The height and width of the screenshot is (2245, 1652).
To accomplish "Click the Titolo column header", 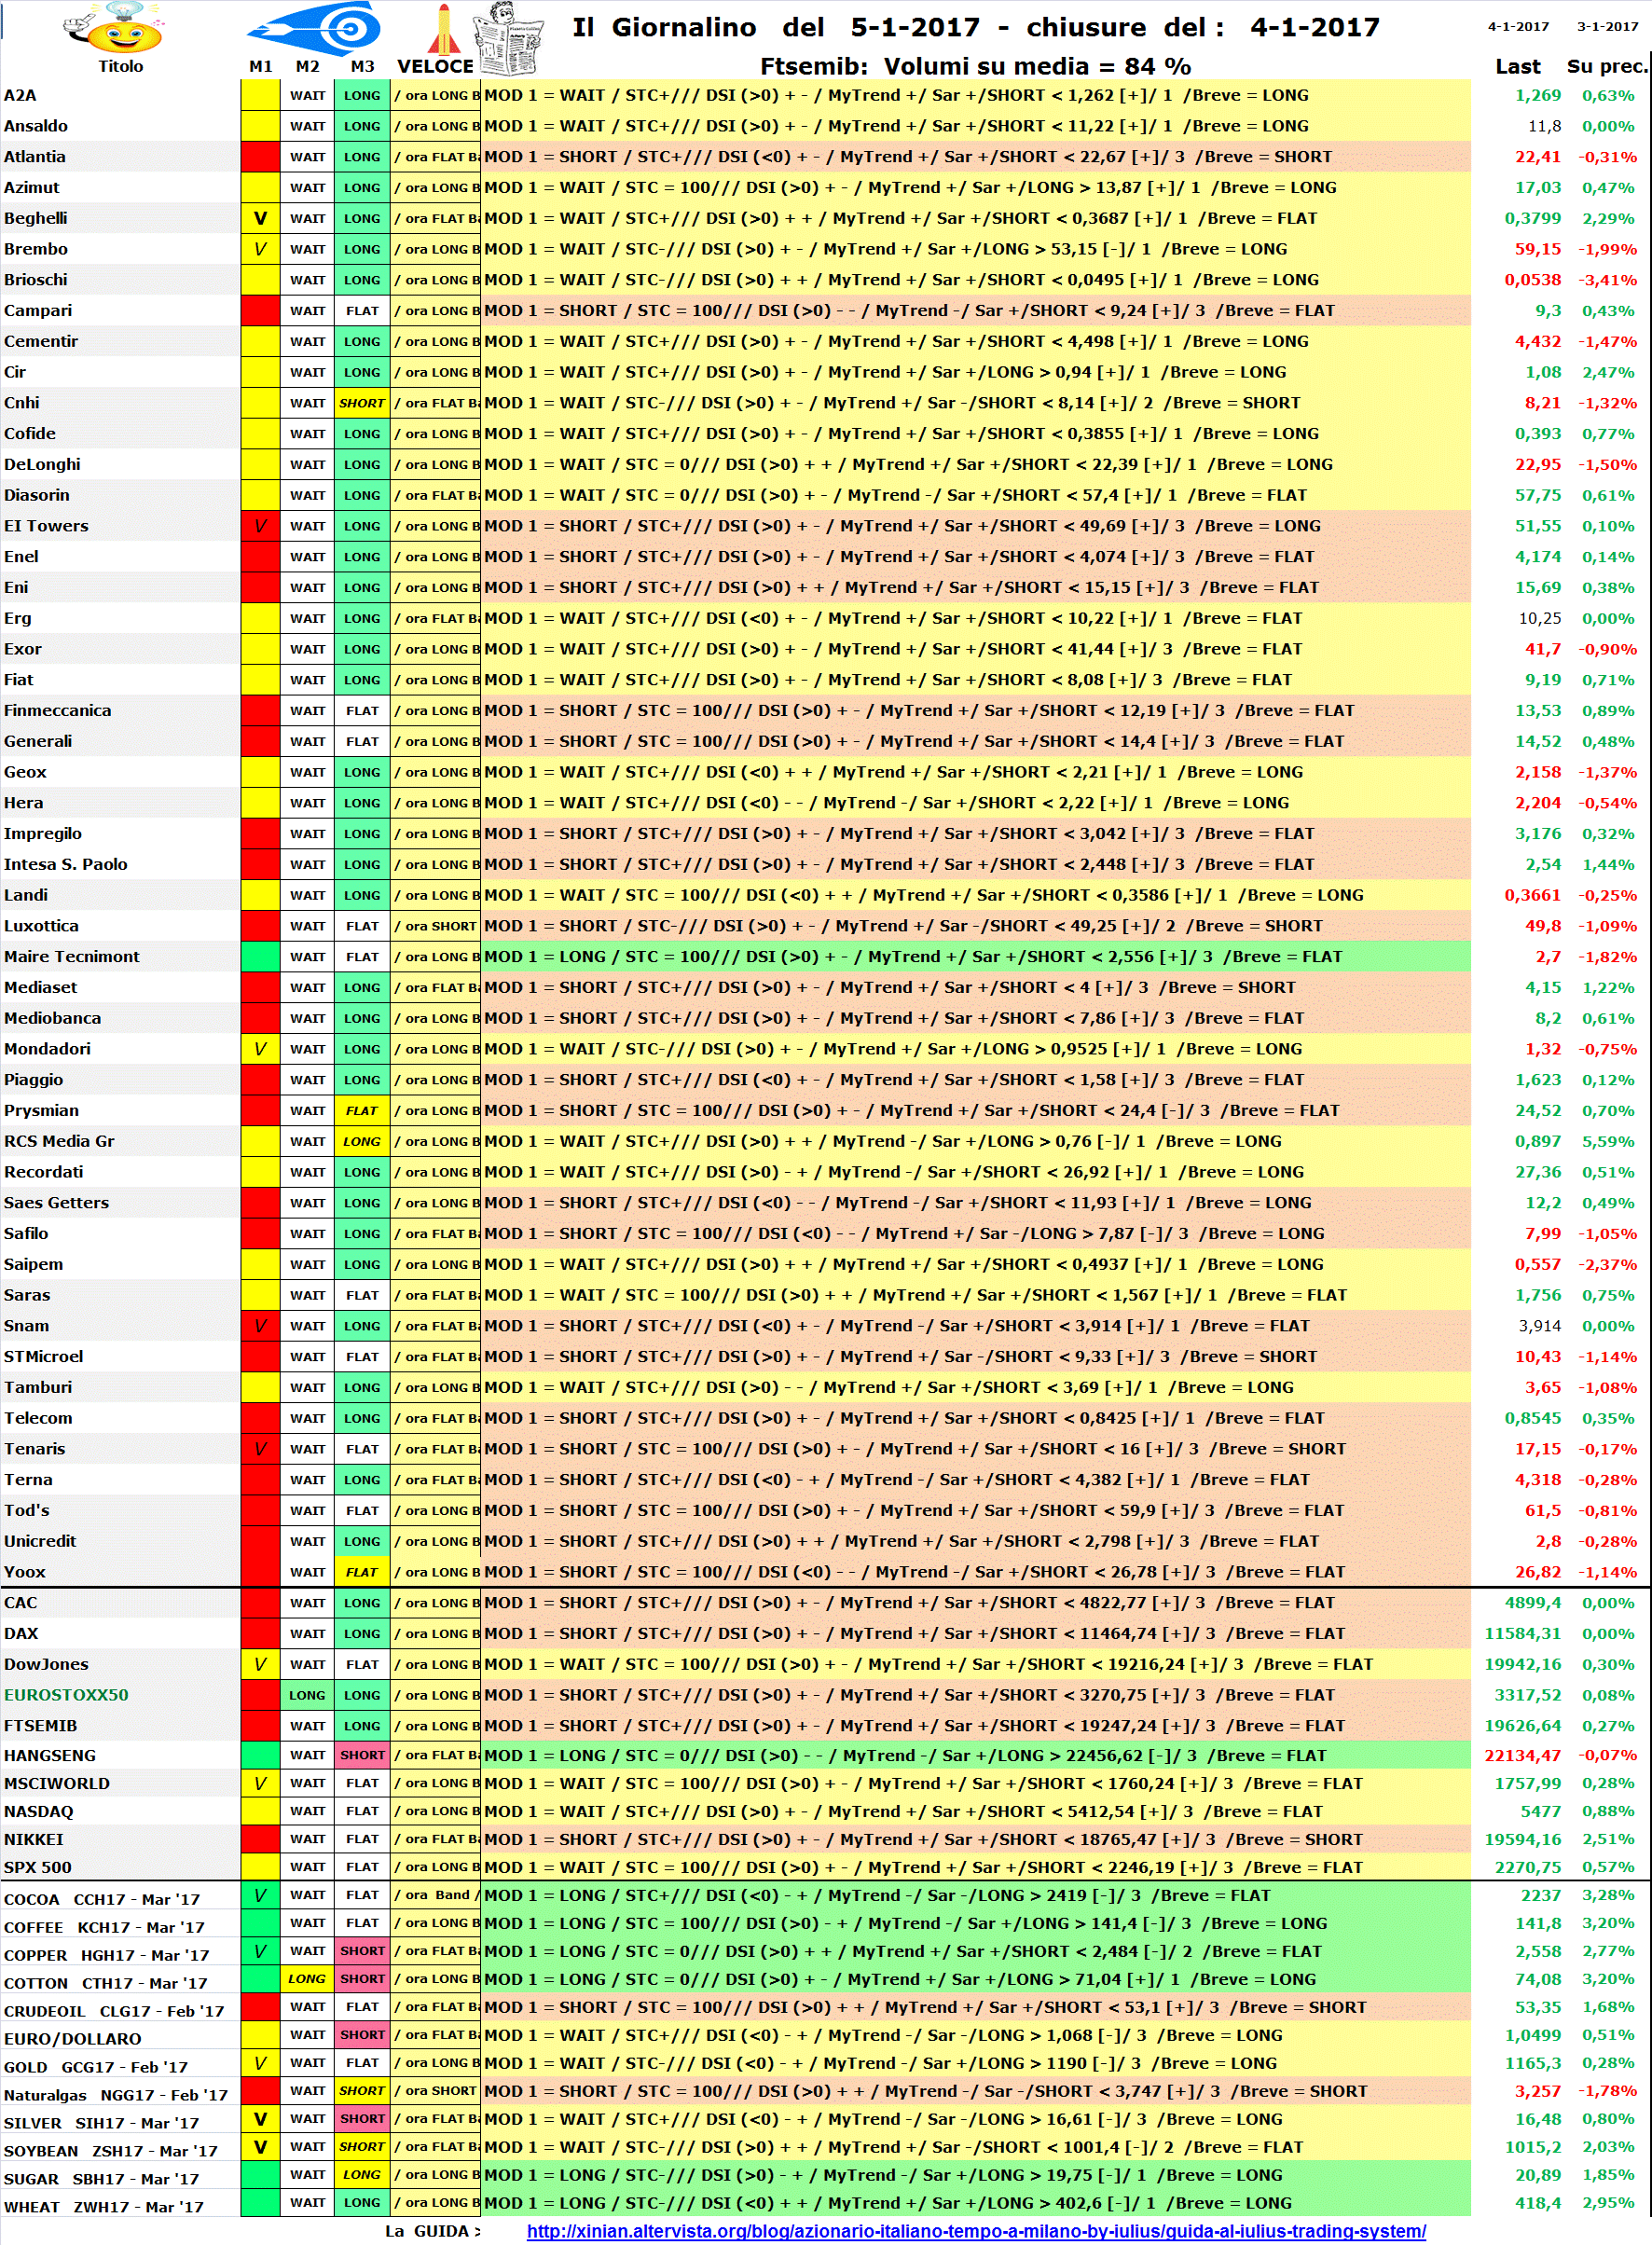I will tap(120, 66).
